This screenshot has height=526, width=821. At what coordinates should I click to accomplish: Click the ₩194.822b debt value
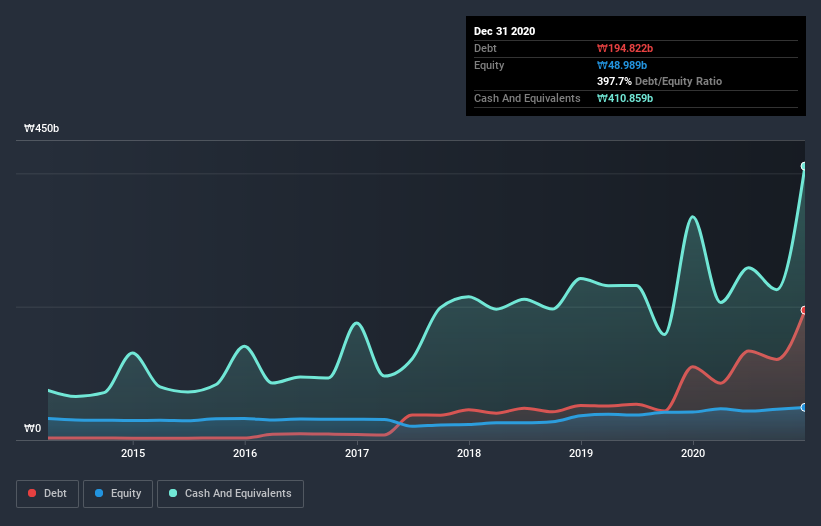625,49
